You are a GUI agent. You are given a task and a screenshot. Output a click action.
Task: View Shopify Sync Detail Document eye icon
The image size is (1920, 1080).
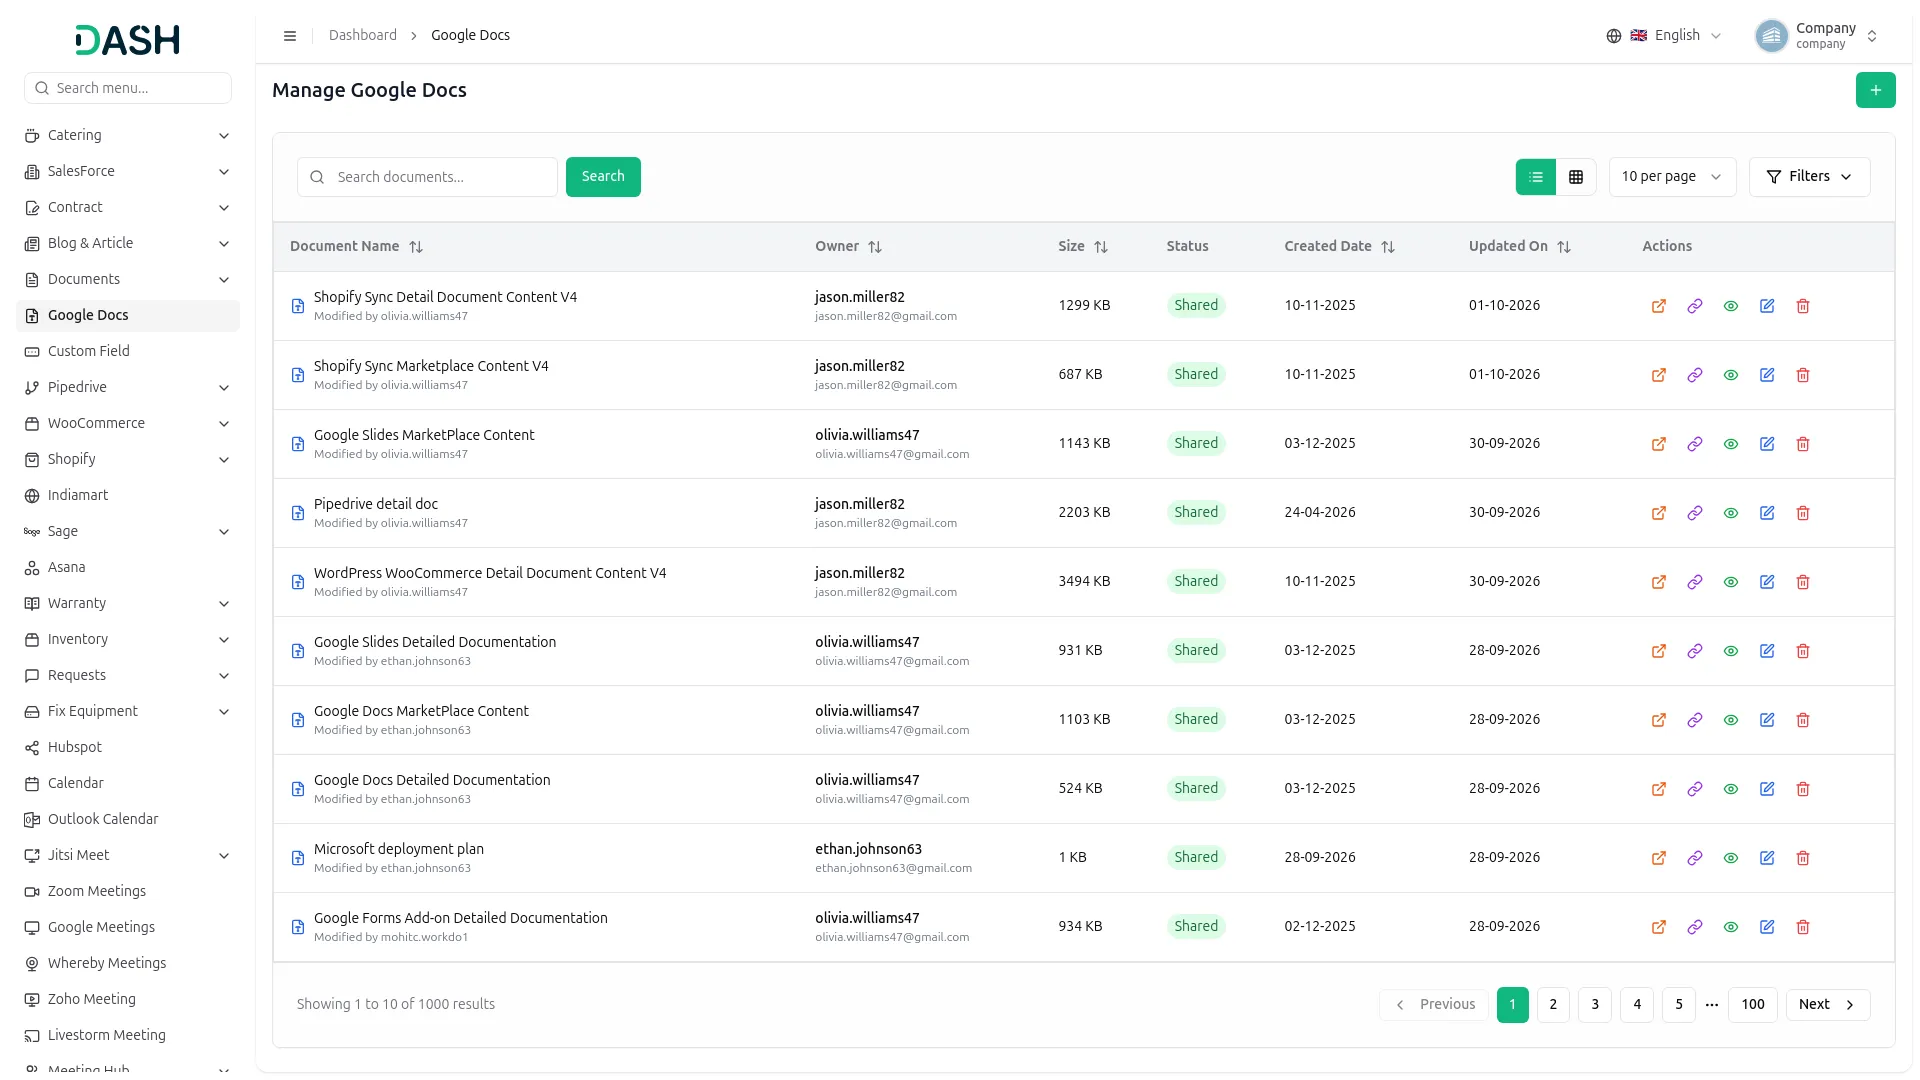(x=1731, y=306)
